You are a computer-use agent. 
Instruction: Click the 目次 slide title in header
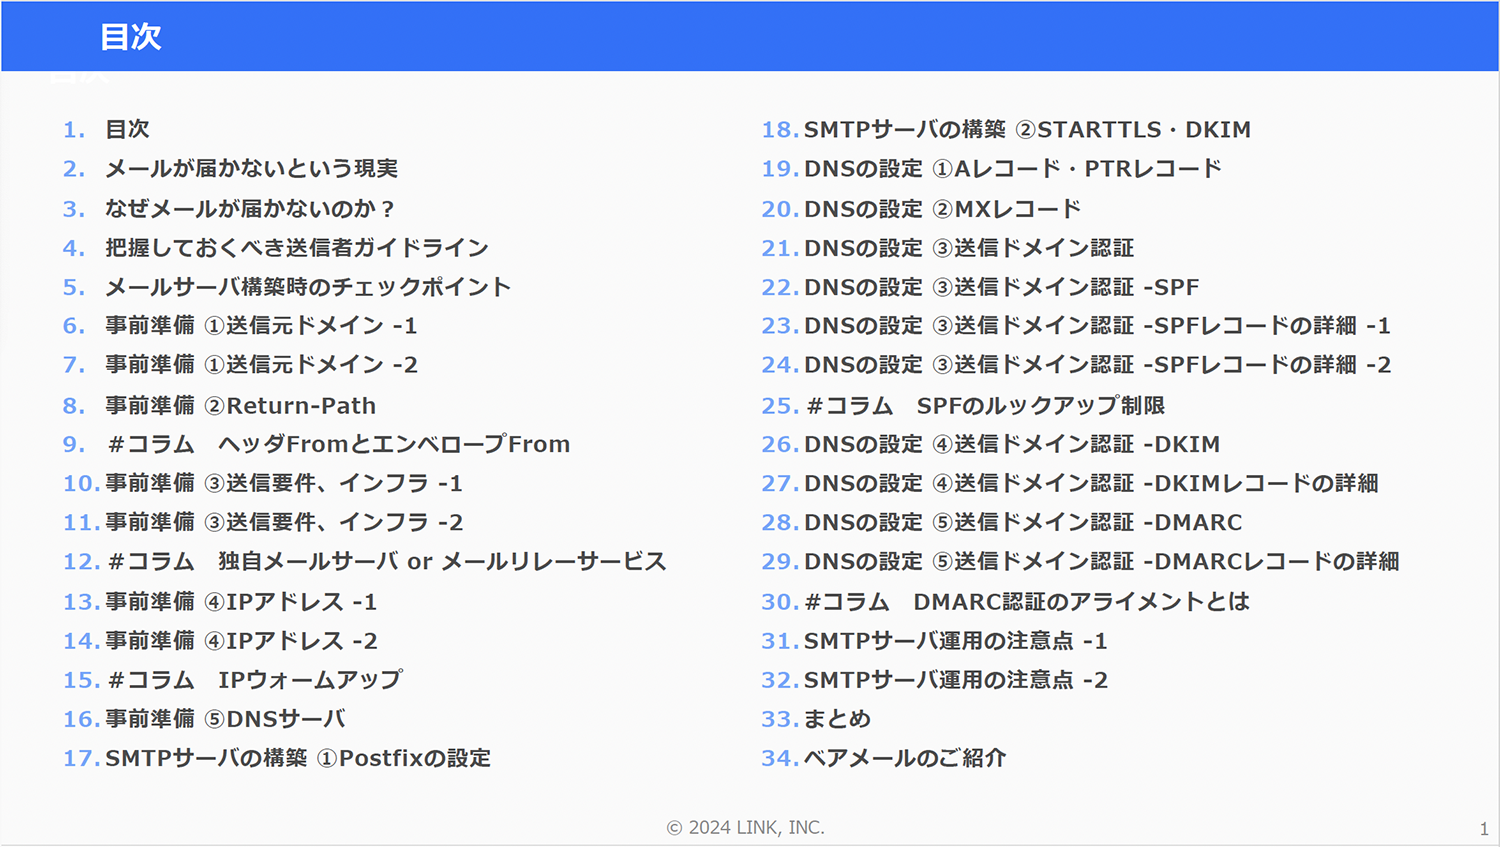[131, 37]
